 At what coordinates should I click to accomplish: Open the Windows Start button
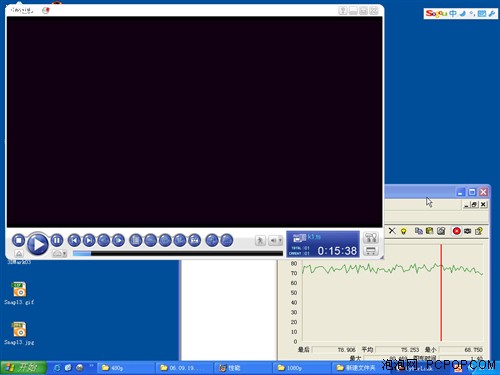pos(23,368)
